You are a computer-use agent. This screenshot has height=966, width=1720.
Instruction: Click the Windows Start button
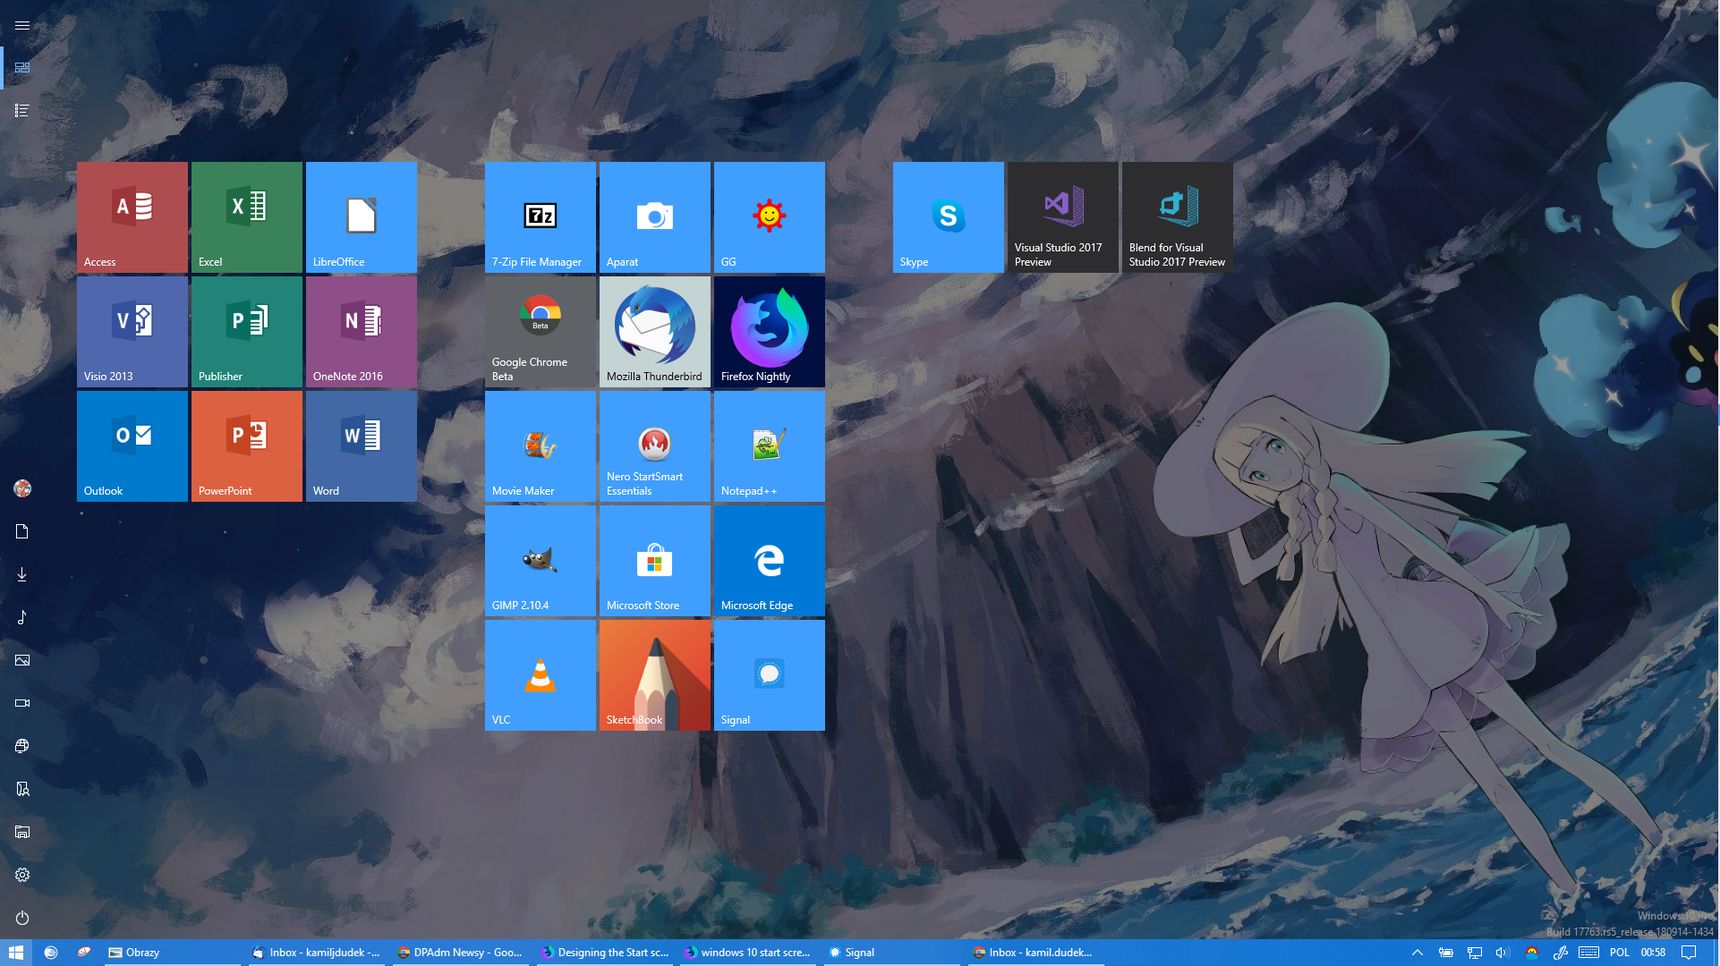point(16,953)
